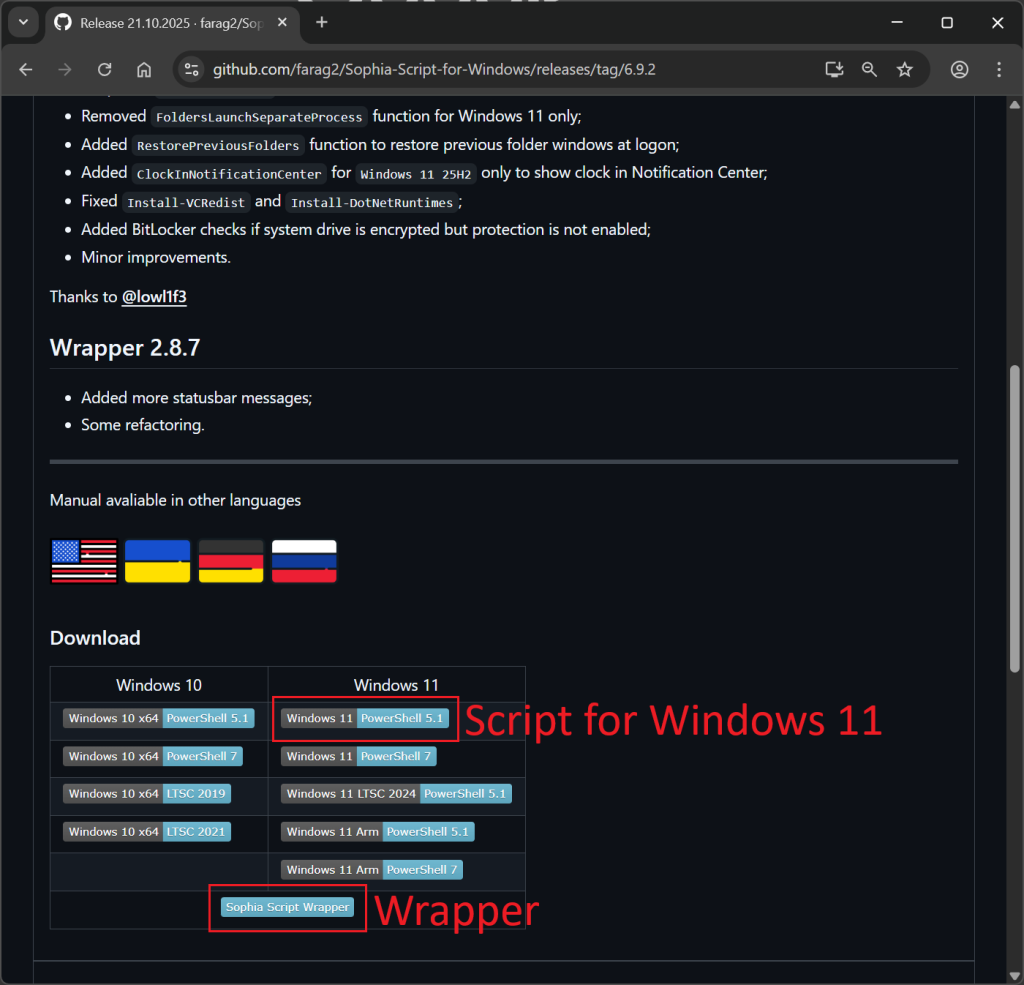Bookmark this page with the star icon
Viewport: 1024px width, 985px height.
pyautogui.click(x=904, y=69)
